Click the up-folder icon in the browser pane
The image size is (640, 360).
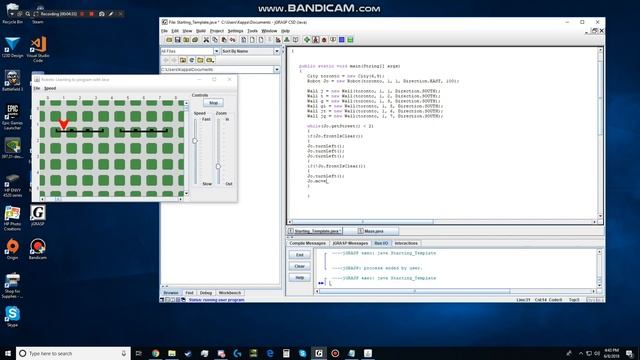[x=183, y=60]
